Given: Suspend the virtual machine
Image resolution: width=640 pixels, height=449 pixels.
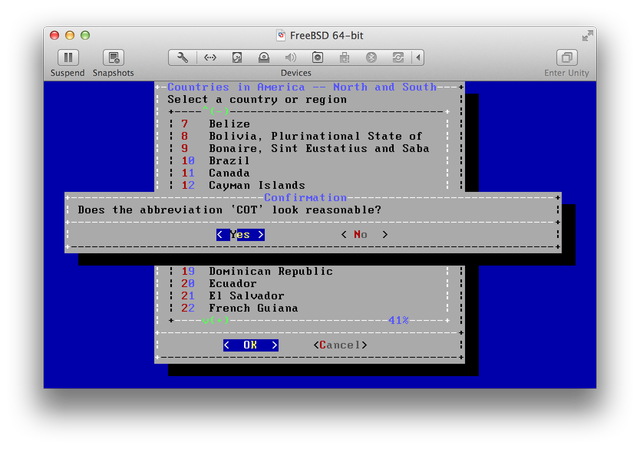Looking at the screenshot, I should (x=68, y=58).
